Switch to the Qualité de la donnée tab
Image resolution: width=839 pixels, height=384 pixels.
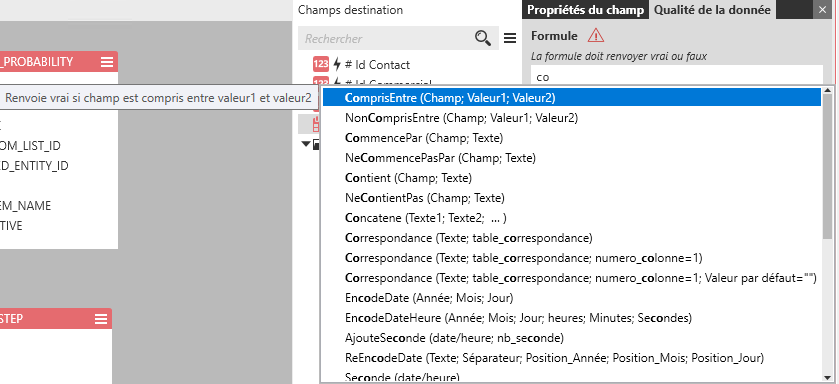pyautogui.click(x=712, y=10)
